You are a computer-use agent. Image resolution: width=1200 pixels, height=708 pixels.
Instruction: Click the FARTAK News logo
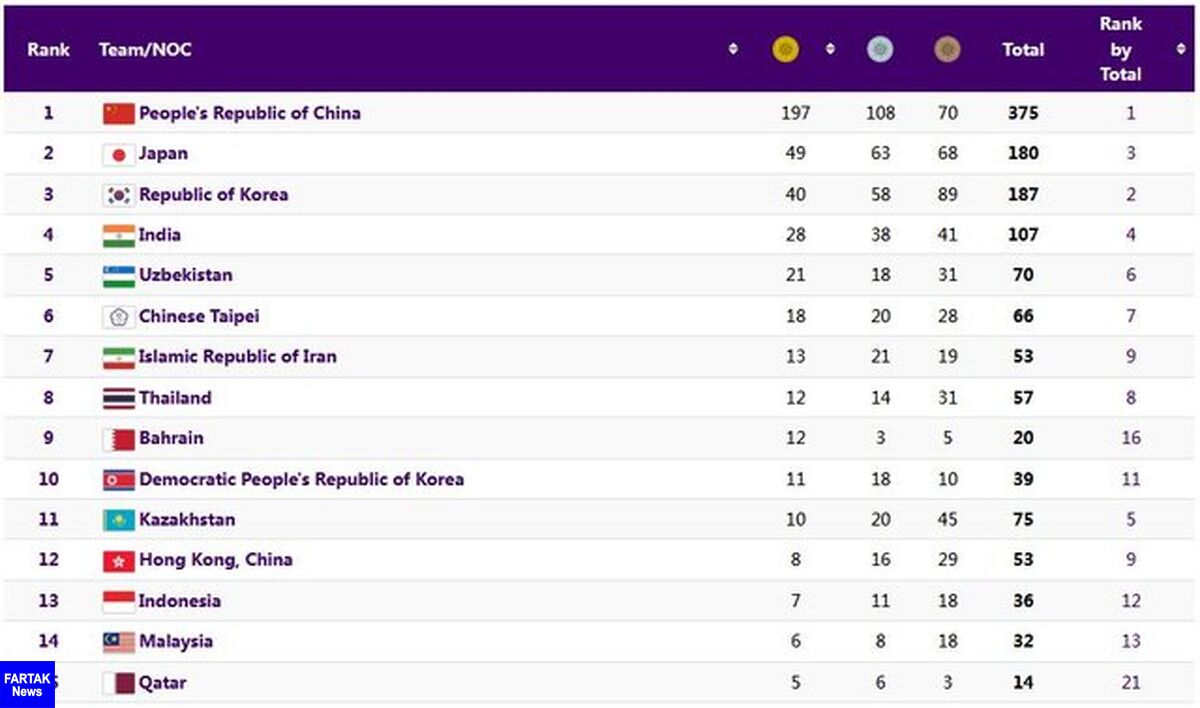click(27, 684)
